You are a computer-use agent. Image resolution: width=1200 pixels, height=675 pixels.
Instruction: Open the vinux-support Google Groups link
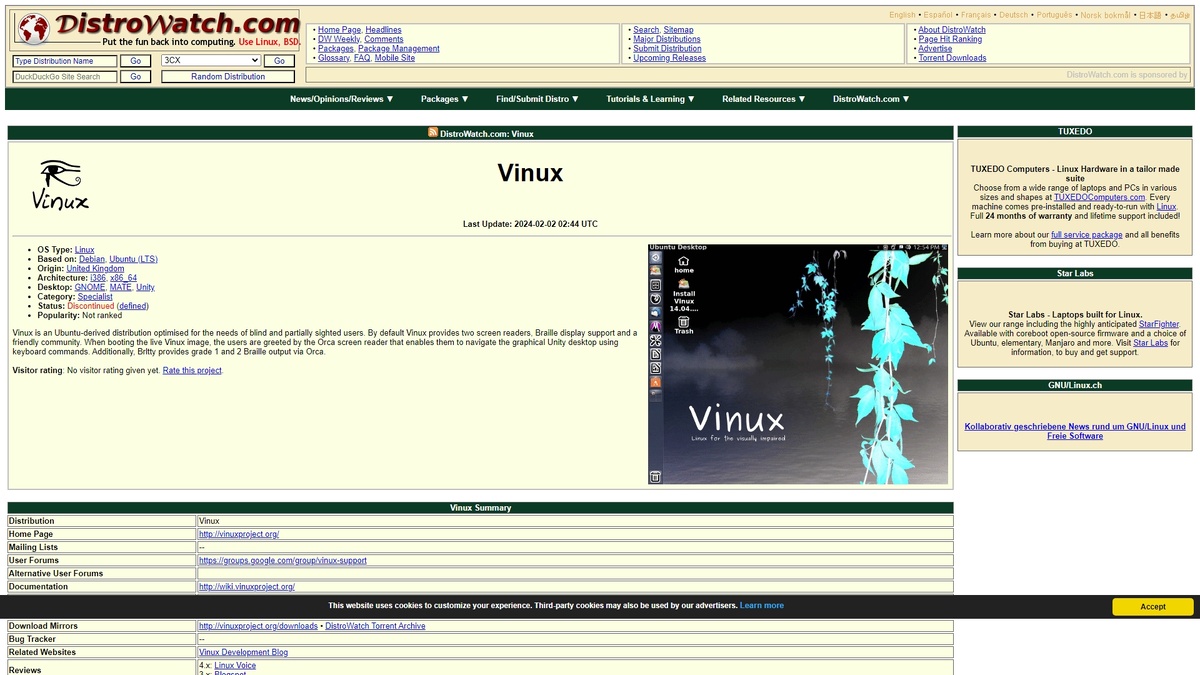[283, 560]
